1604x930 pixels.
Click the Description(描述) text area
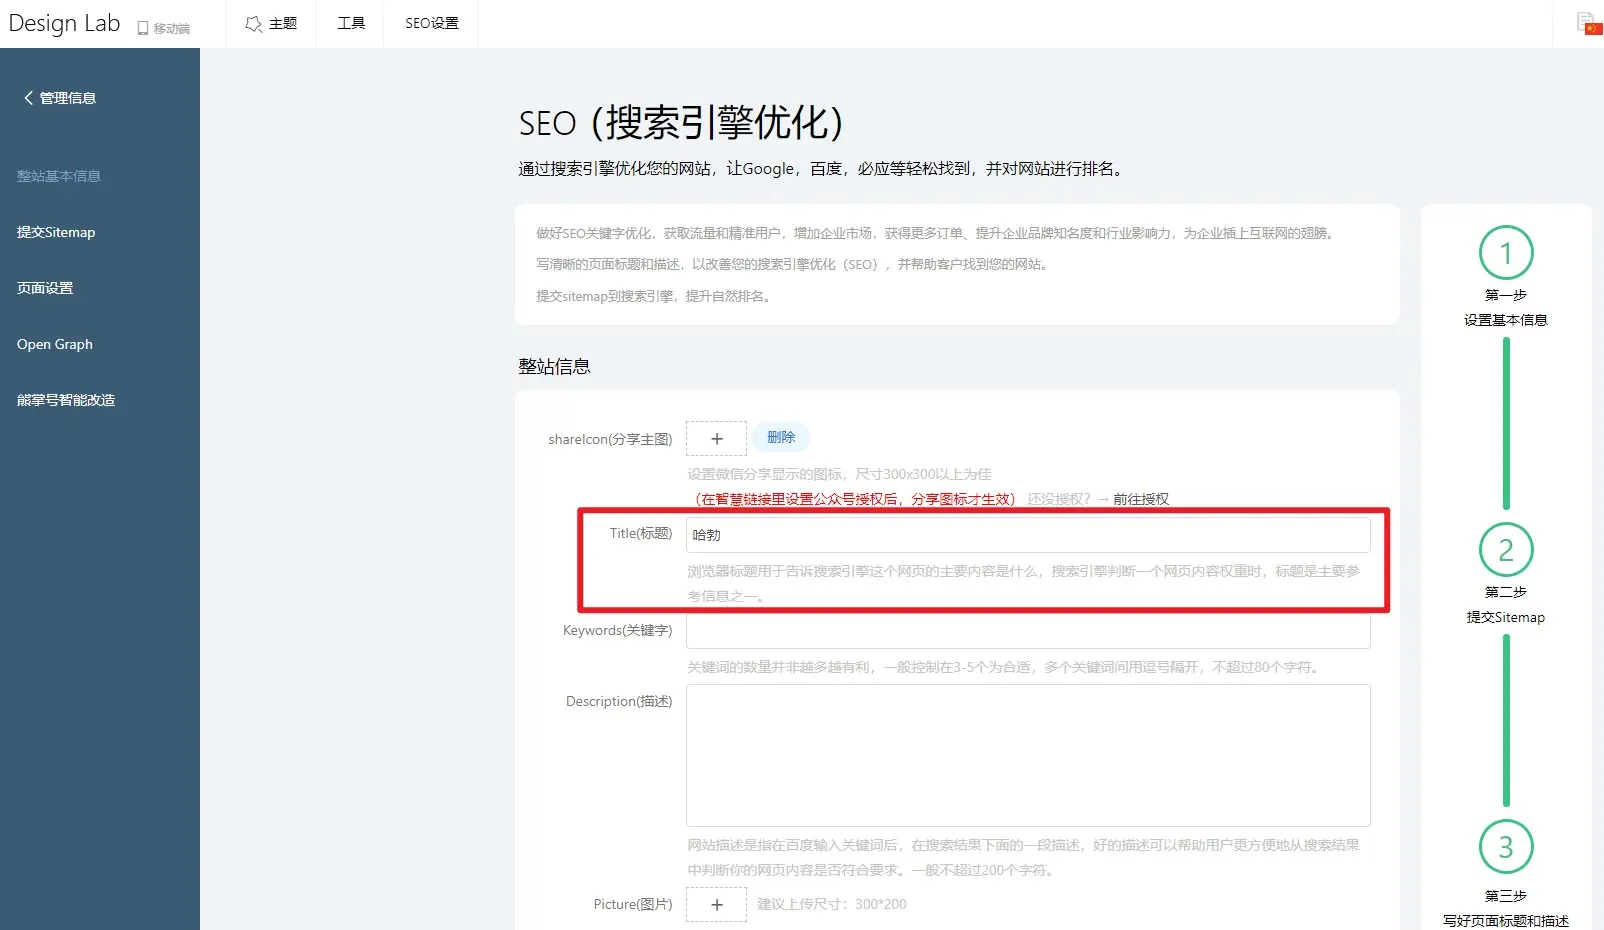point(1027,755)
